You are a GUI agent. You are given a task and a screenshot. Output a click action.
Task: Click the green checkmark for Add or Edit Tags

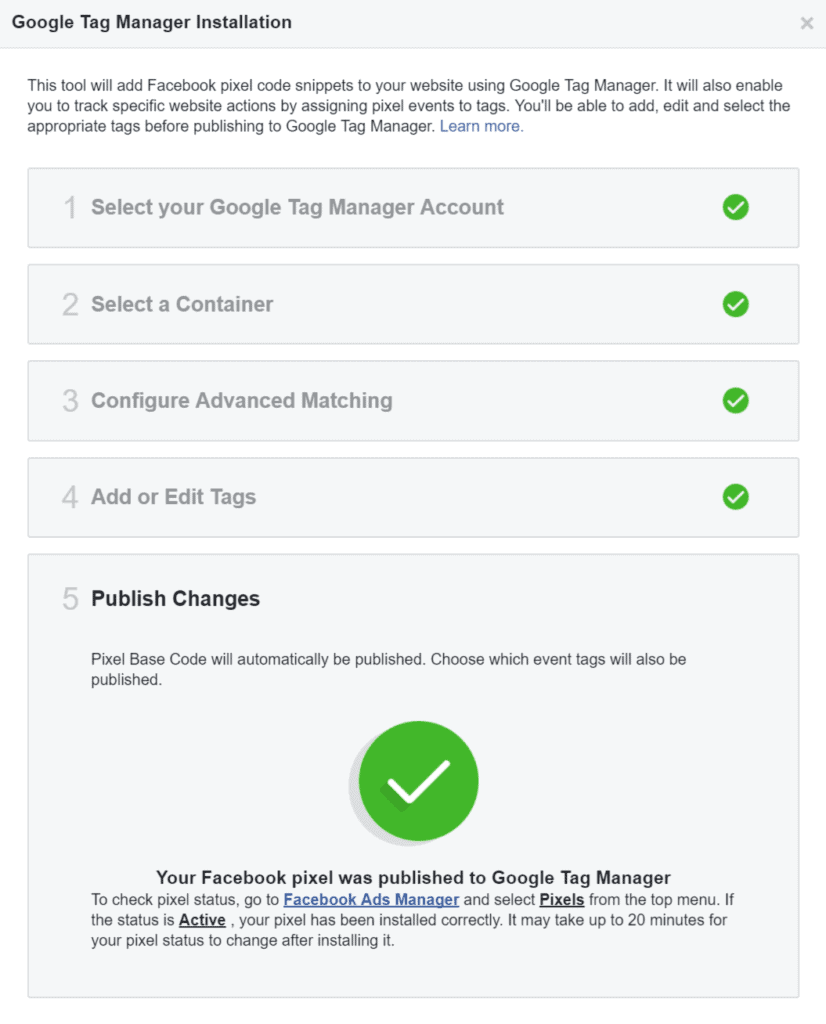click(x=735, y=497)
